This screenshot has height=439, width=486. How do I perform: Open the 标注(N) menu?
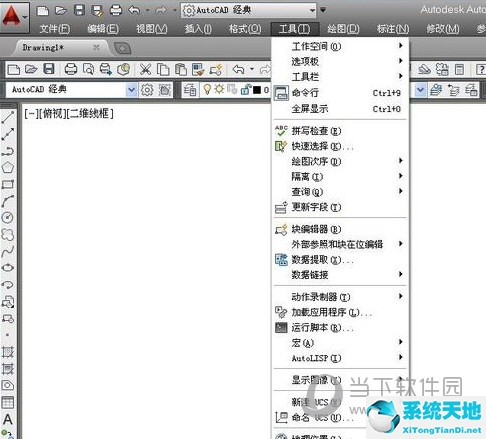[x=393, y=29]
